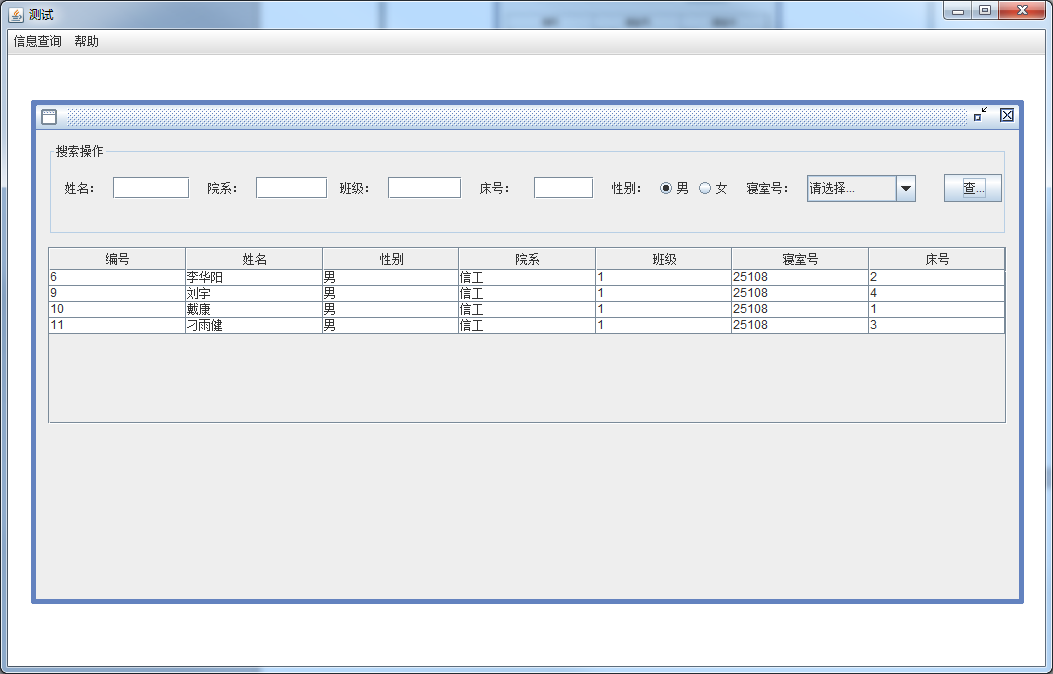Viewport: 1053px width, 674px height.
Task: Focus the 姓名 input field
Action: (151, 188)
